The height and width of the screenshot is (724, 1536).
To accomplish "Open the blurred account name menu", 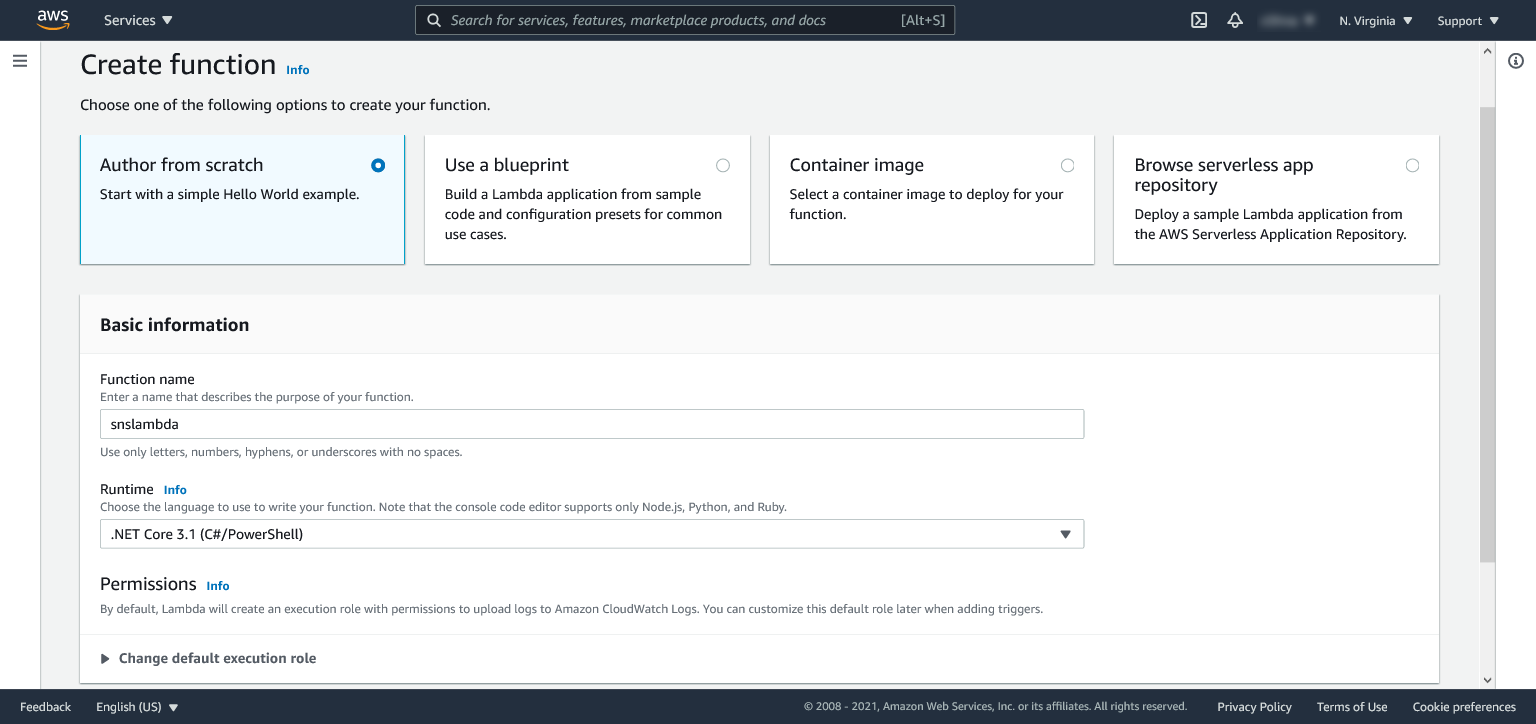I will pos(1287,20).
